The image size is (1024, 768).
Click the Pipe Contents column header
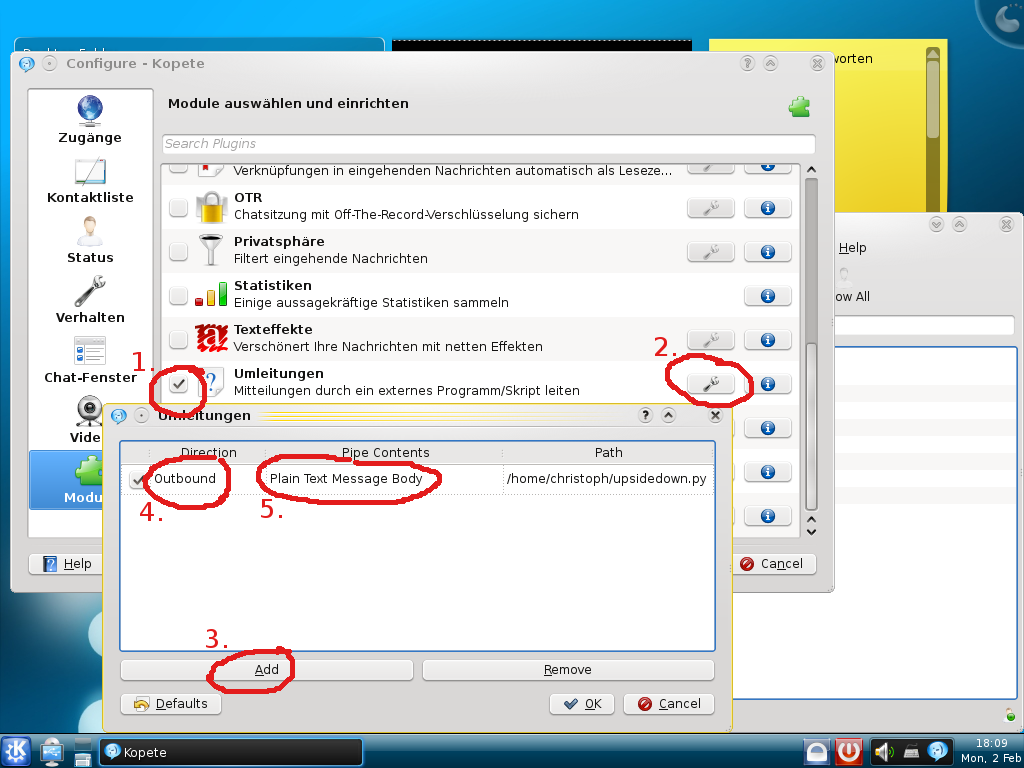pyautogui.click(x=385, y=453)
